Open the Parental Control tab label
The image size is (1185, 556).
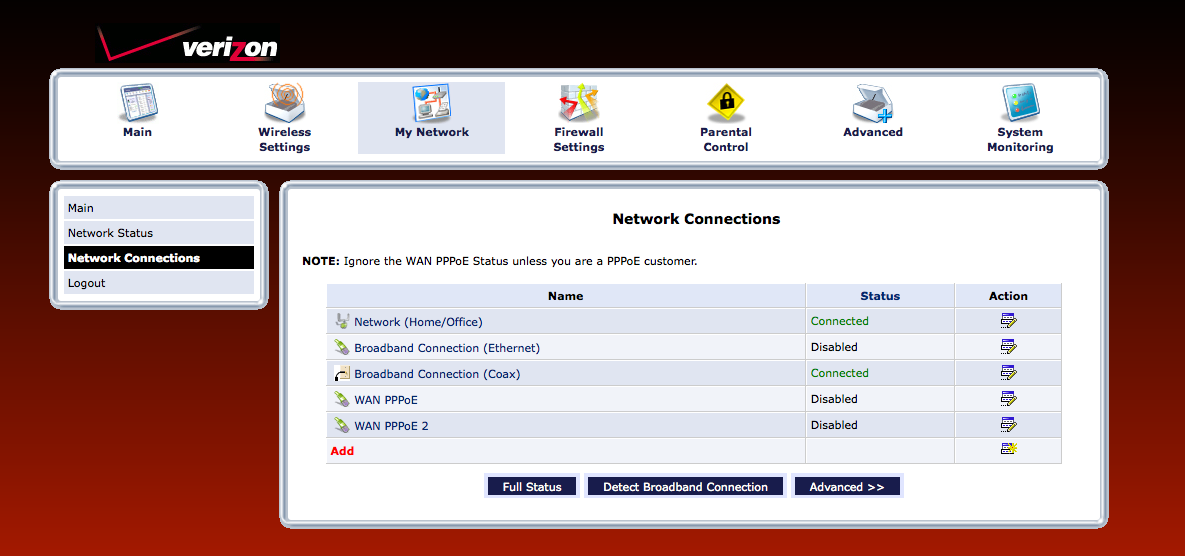pos(726,140)
